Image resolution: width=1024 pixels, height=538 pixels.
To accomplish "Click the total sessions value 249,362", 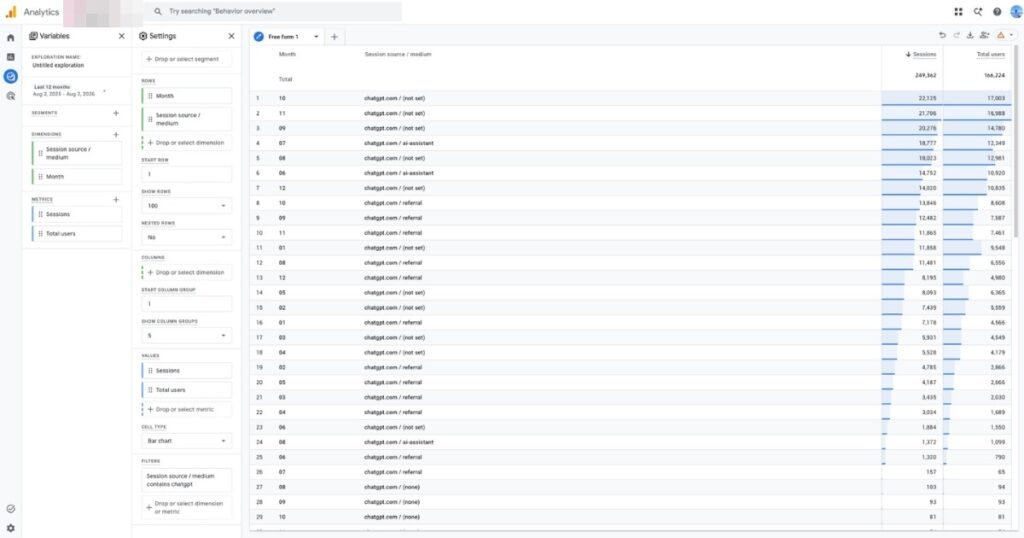I will 925,75.
